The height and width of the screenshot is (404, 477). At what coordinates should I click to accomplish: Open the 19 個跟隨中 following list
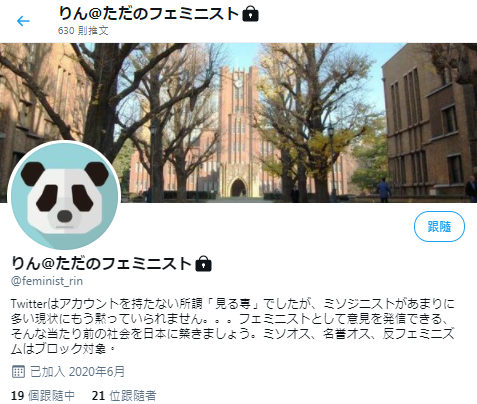(43, 396)
